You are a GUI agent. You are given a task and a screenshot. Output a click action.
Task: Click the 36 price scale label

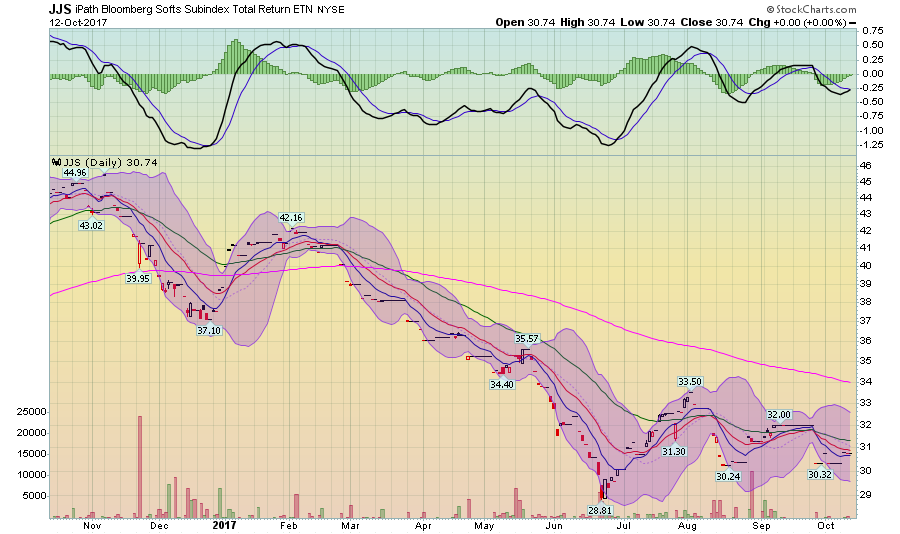[x=865, y=340]
